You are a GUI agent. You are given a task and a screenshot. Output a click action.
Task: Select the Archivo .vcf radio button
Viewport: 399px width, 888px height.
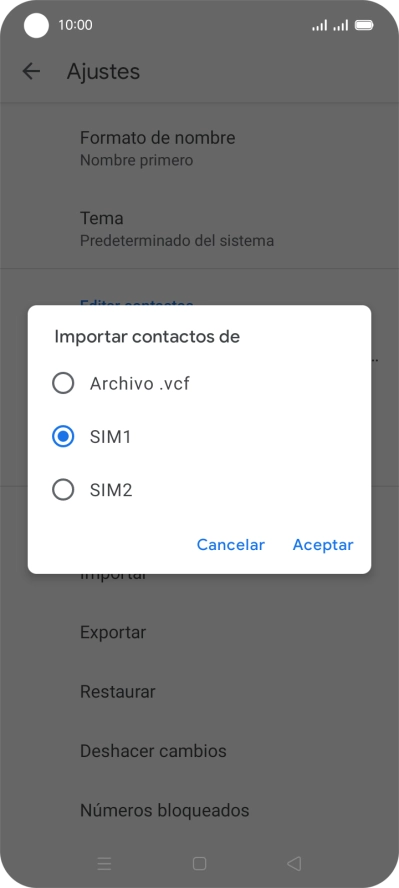pyautogui.click(x=63, y=383)
